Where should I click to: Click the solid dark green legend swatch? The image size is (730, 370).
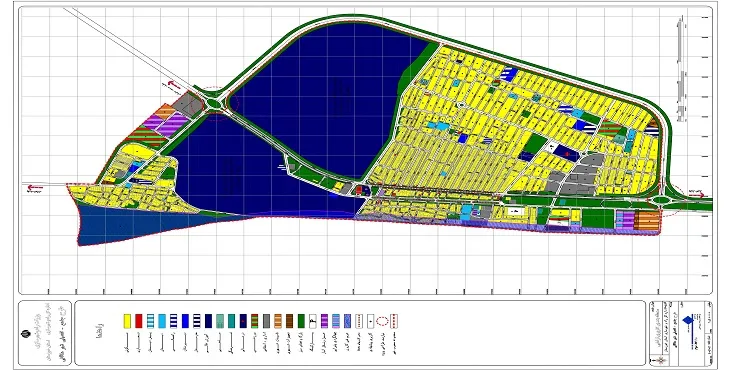(301, 321)
